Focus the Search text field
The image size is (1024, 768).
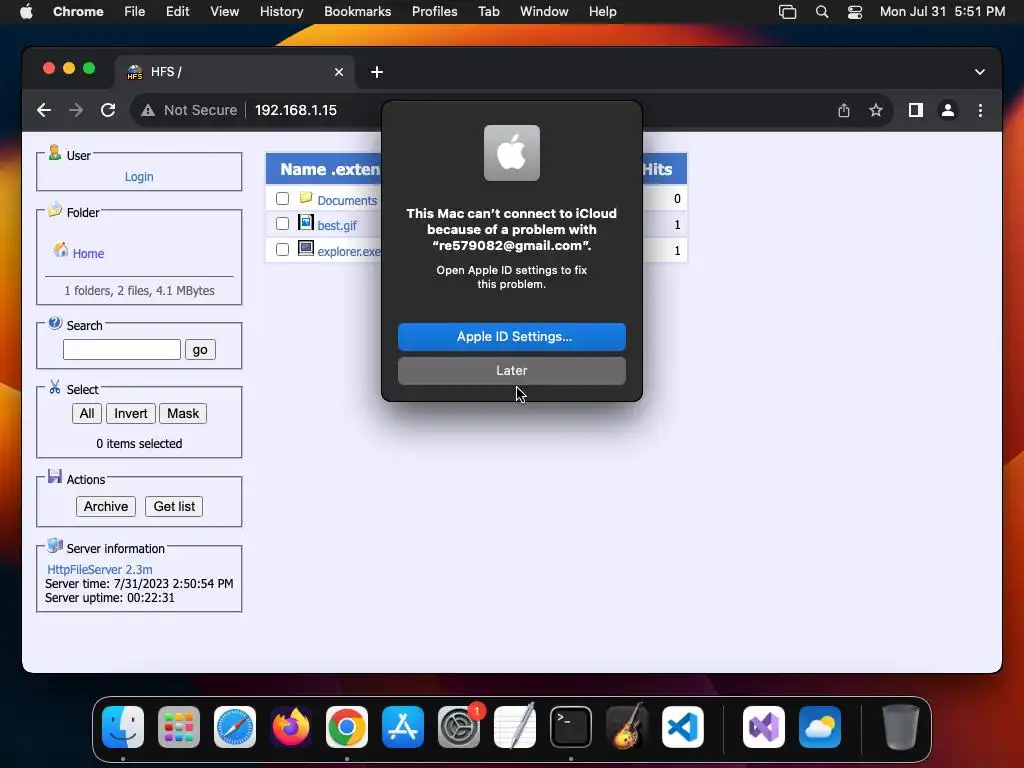121,349
